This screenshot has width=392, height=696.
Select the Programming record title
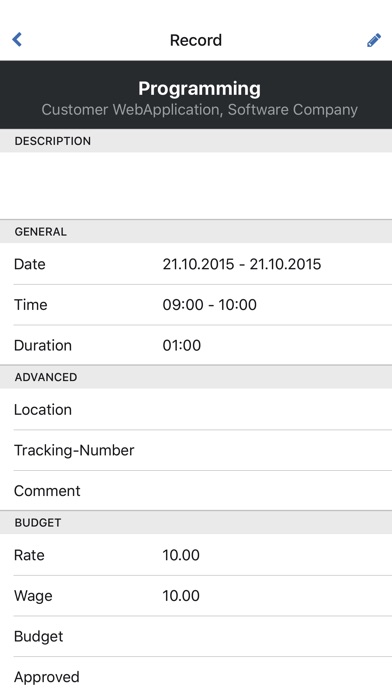tap(199, 88)
